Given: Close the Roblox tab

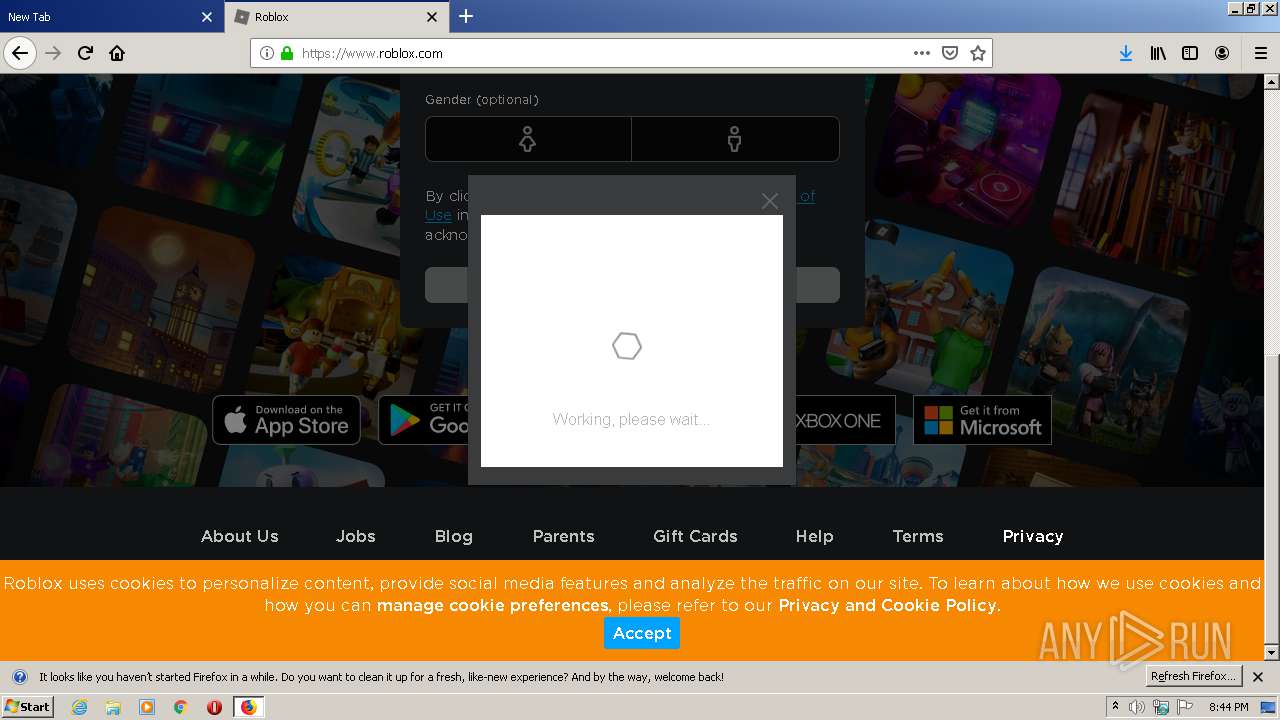Looking at the screenshot, I should (x=432, y=17).
